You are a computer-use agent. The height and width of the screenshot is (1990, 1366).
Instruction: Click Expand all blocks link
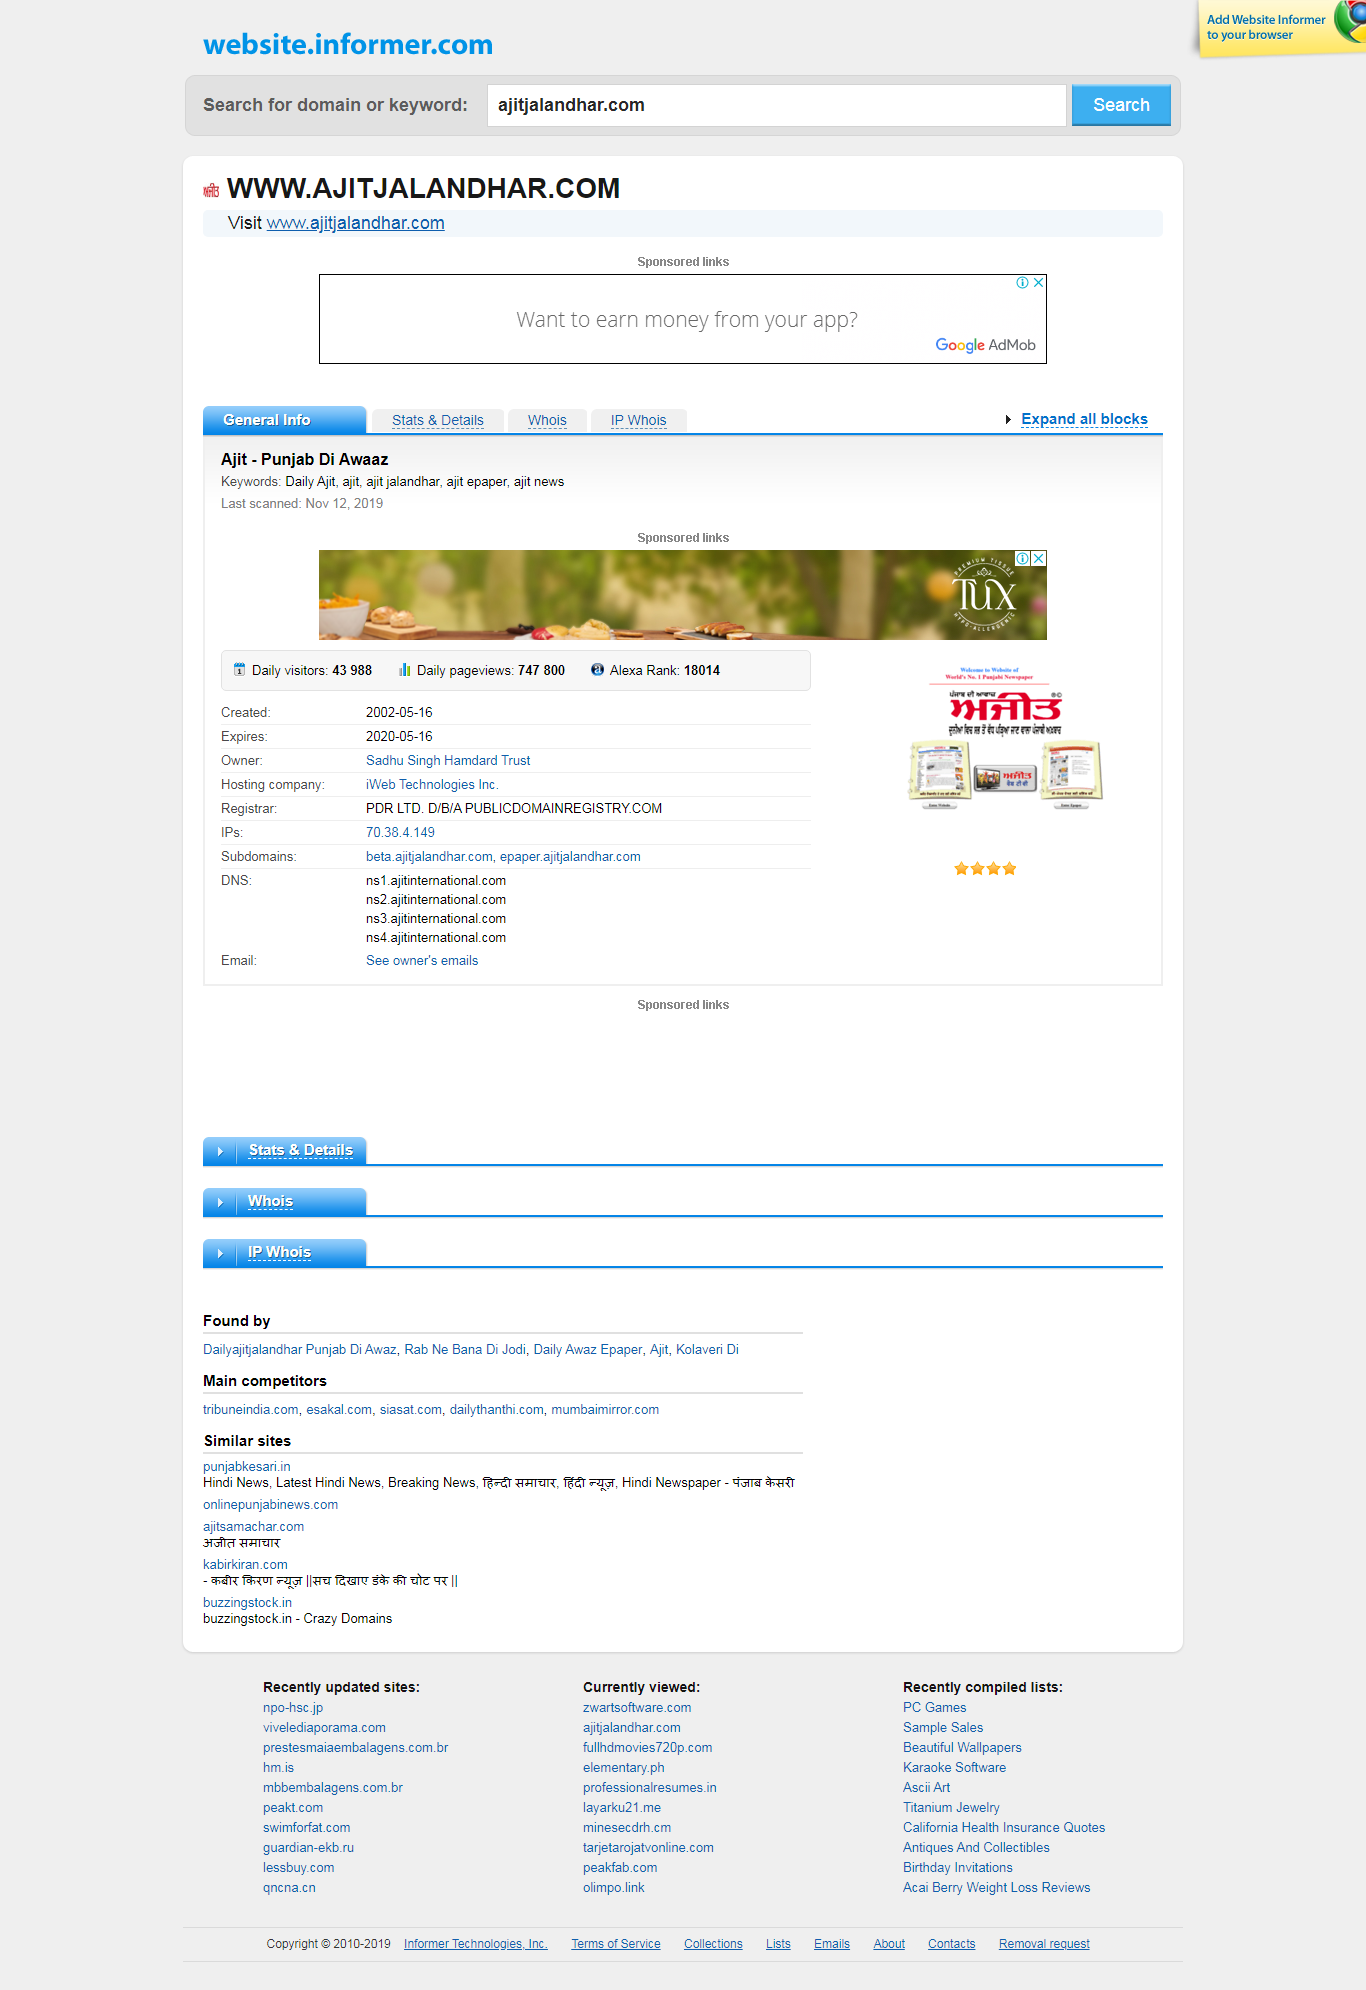(x=1084, y=419)
